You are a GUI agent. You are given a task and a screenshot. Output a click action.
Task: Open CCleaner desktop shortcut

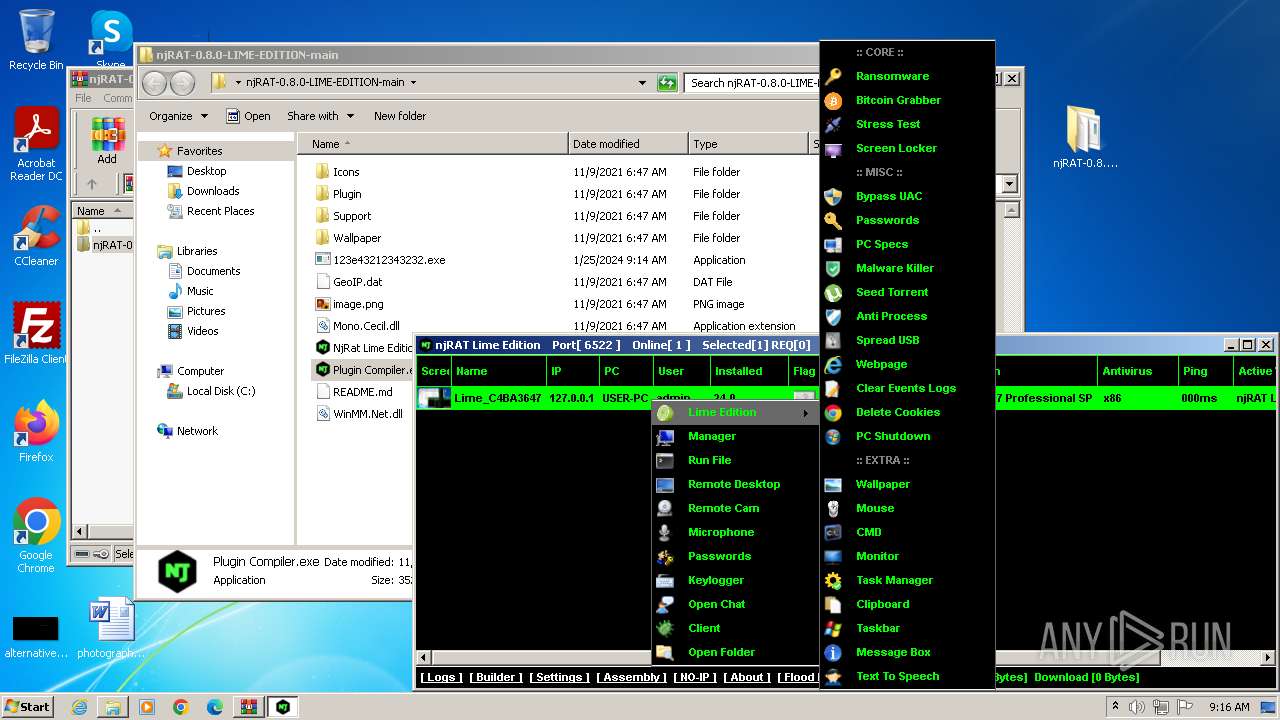pyautogui.click(x=36, y=236)
